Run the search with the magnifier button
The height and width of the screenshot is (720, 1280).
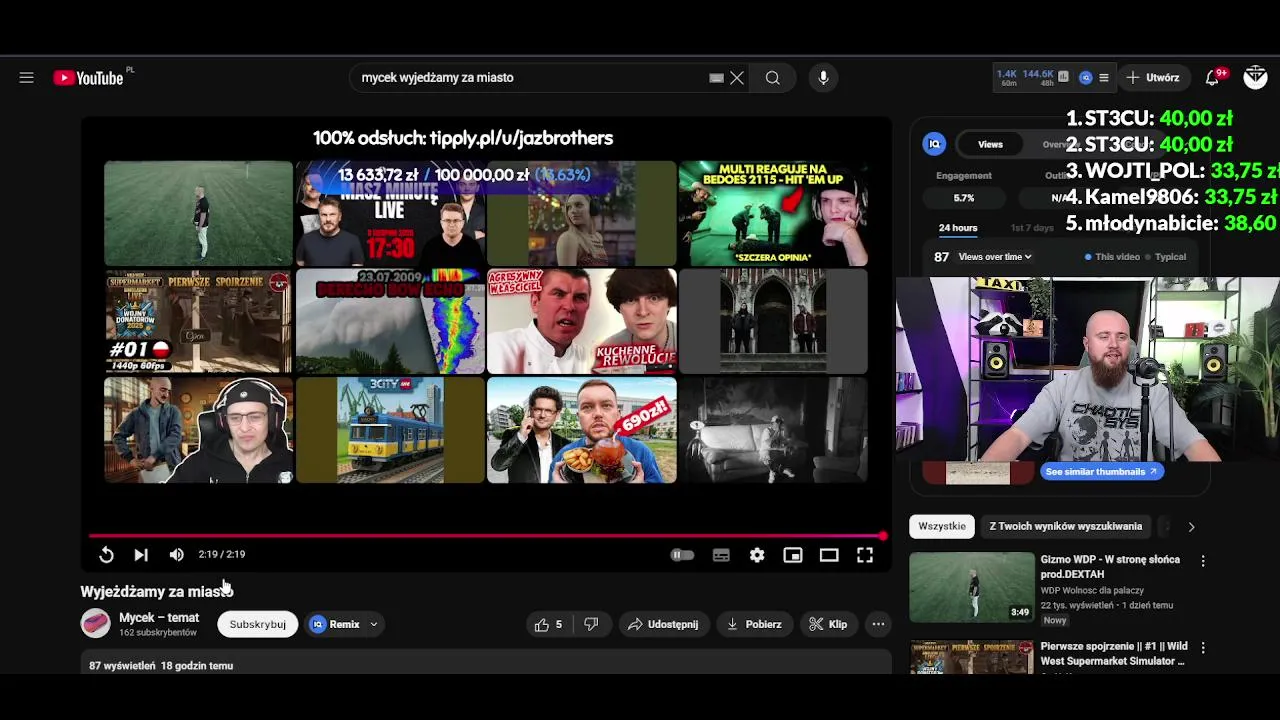773,77
